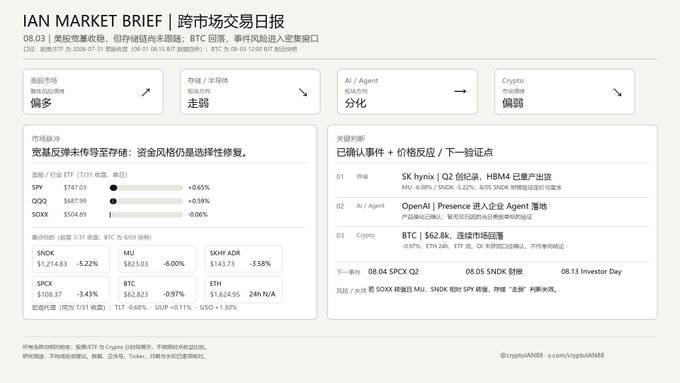Screen dimensions: 680x383
Task: Click the OpenAI Presence headline
Action: click(474, 206)
